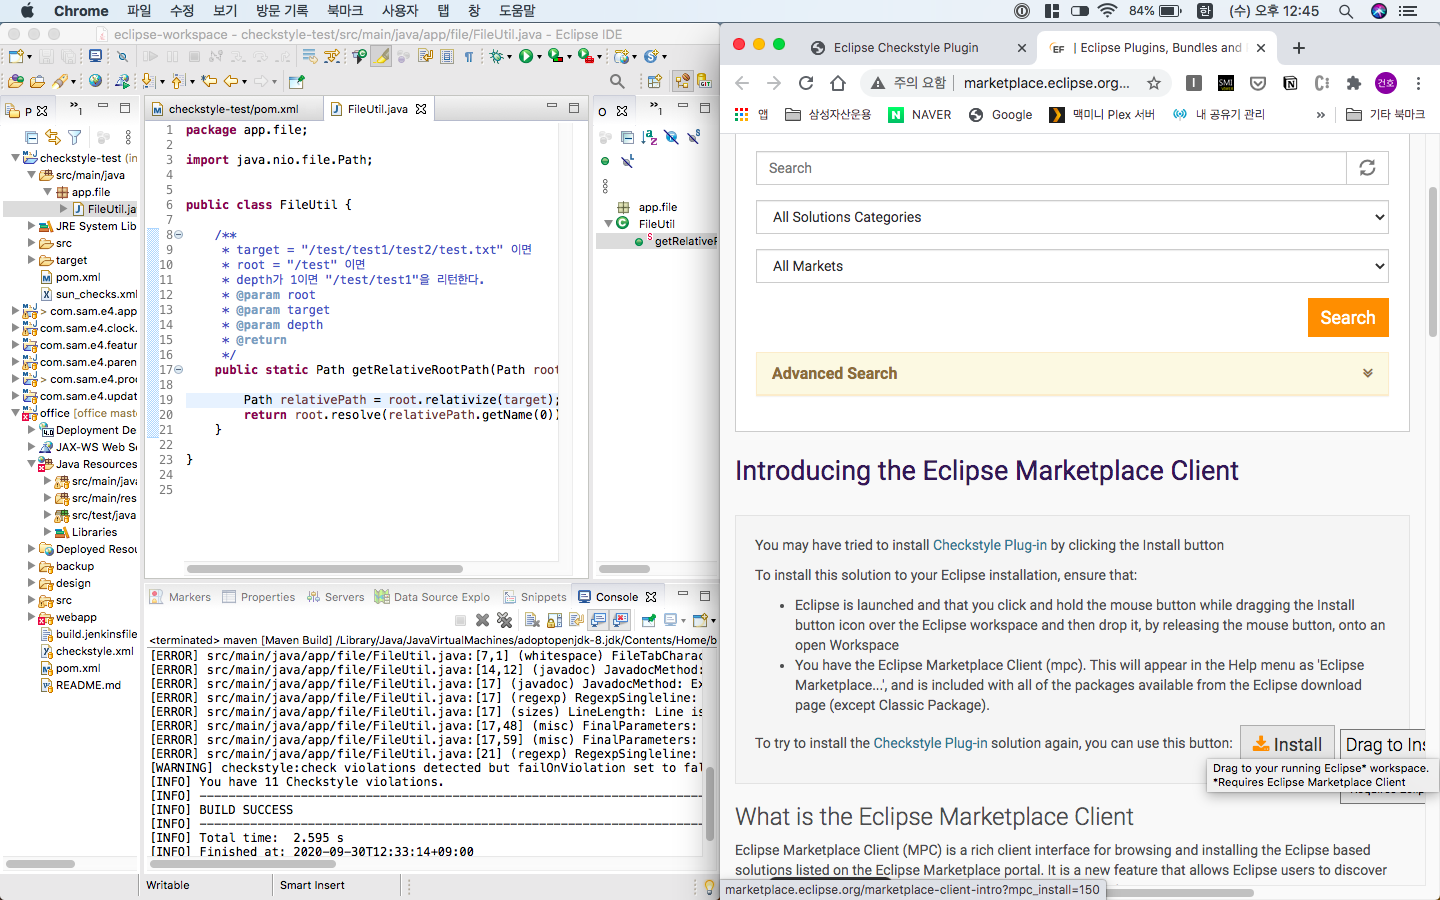Expand target folder under checkstyle-test
The height and width of the screenshot is (900, 1440).
(x=31, y=260)
